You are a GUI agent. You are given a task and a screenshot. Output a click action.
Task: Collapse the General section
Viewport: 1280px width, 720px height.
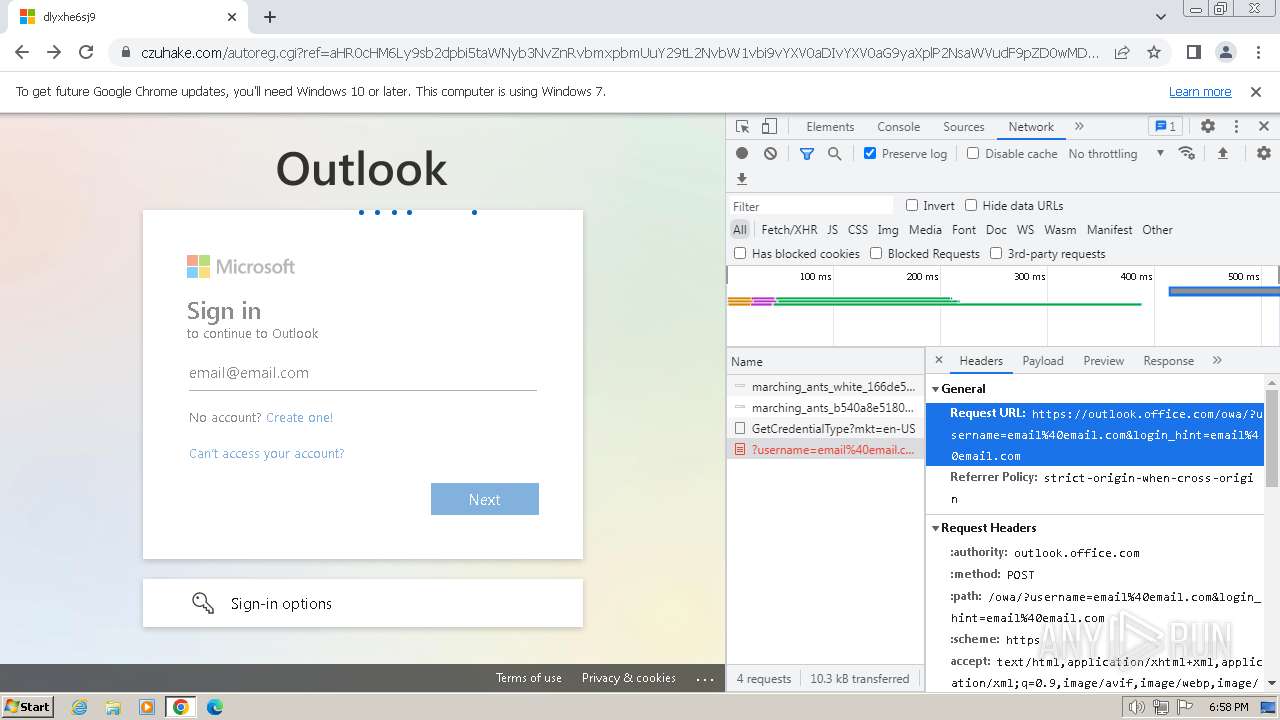tap(936, 389)
